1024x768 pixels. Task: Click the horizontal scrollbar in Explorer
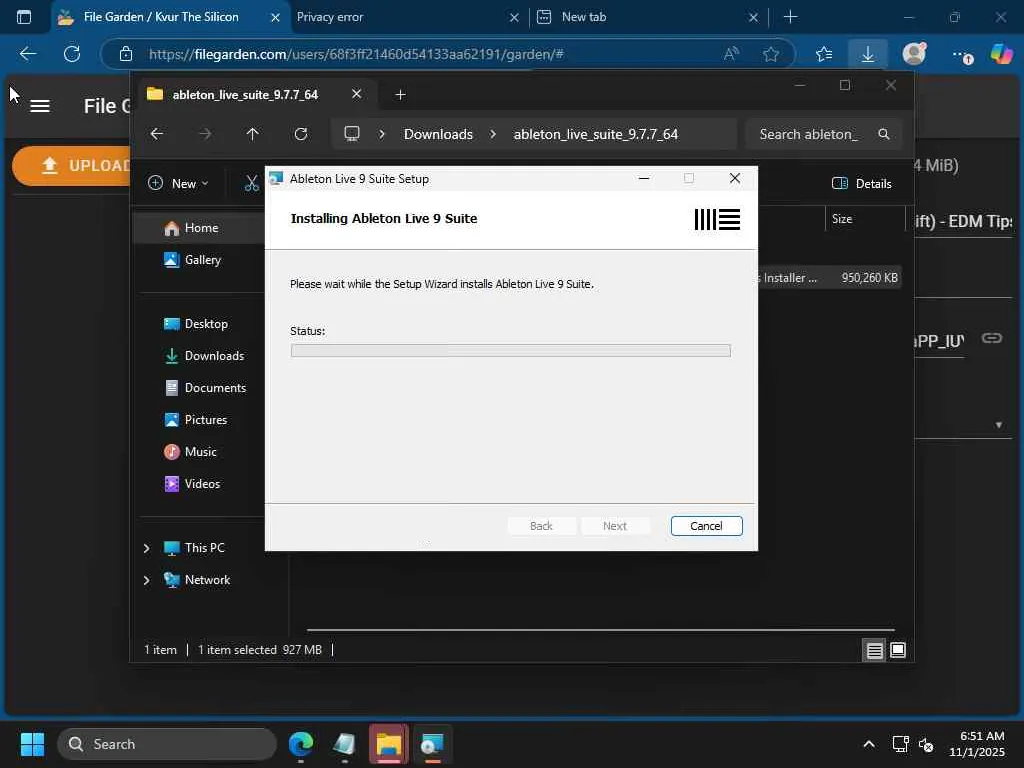pyautogui.click(x=600, y=630)
